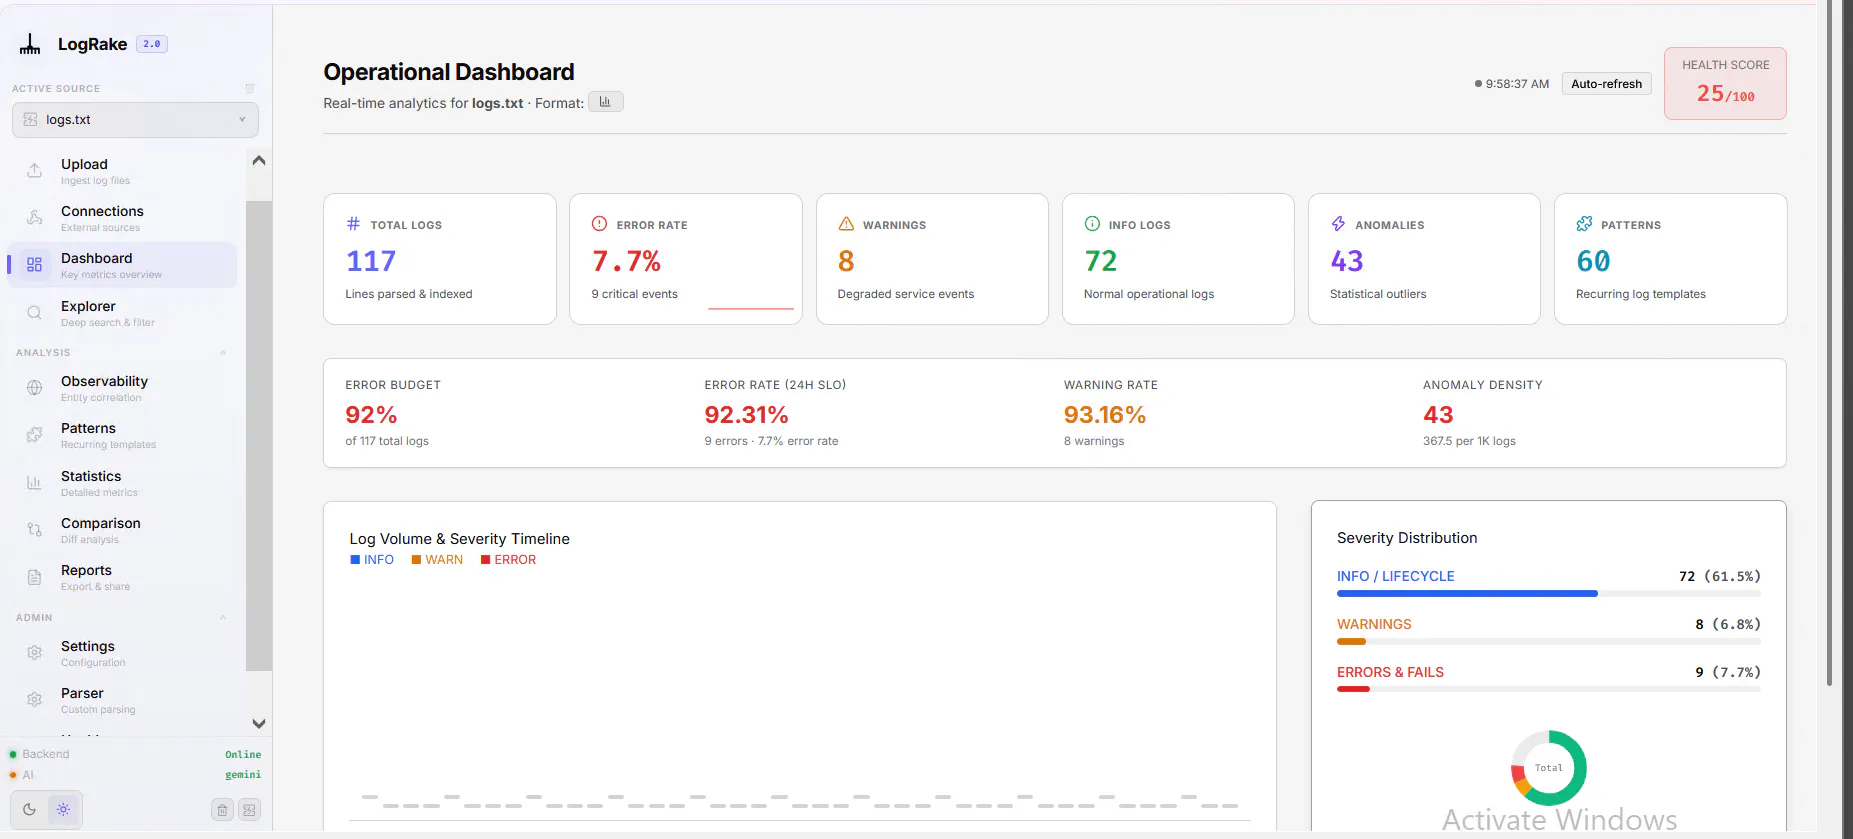Click the Comparison diff icon
1853x839 pixels.
pos(34,530)
